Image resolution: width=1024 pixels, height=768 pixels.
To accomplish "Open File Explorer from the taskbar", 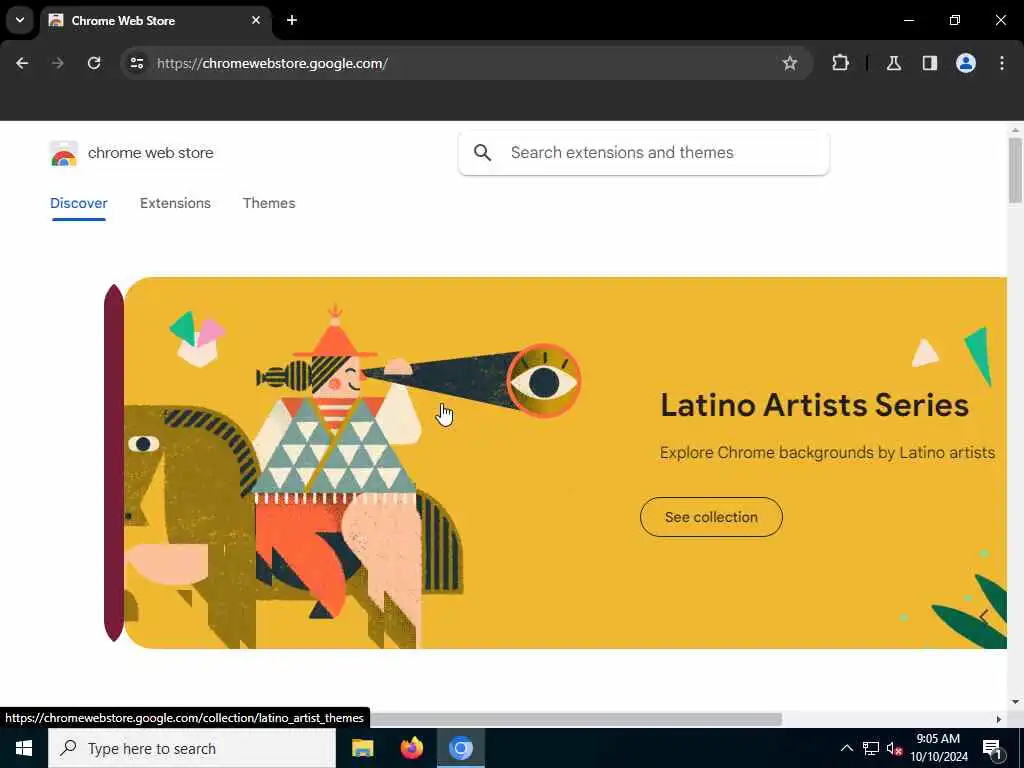I will (x=362, y=748).
